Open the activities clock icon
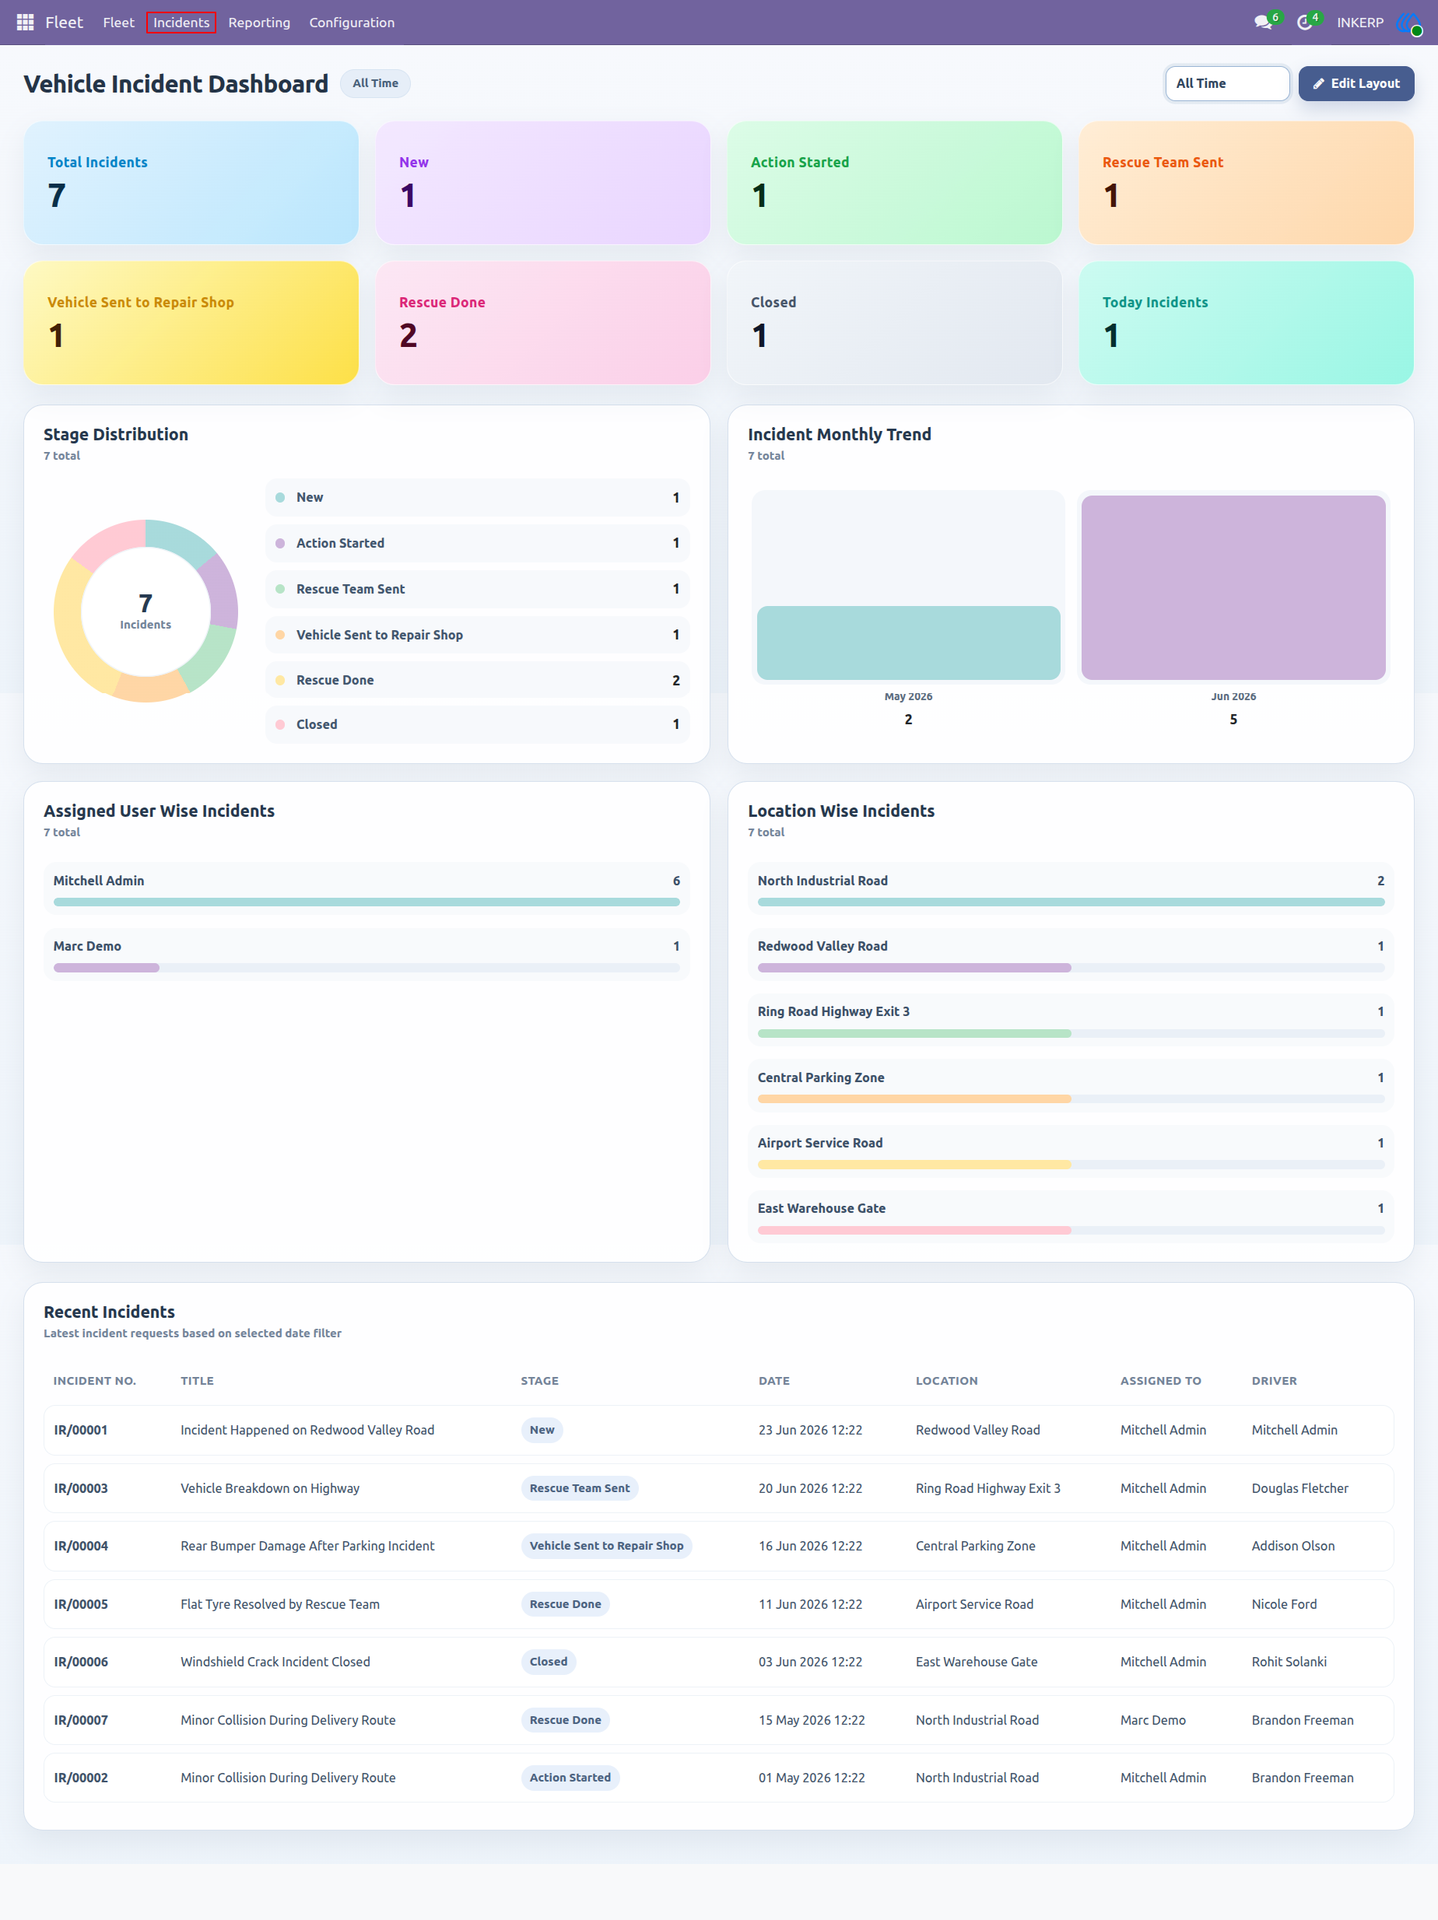 pos(1305,22)
